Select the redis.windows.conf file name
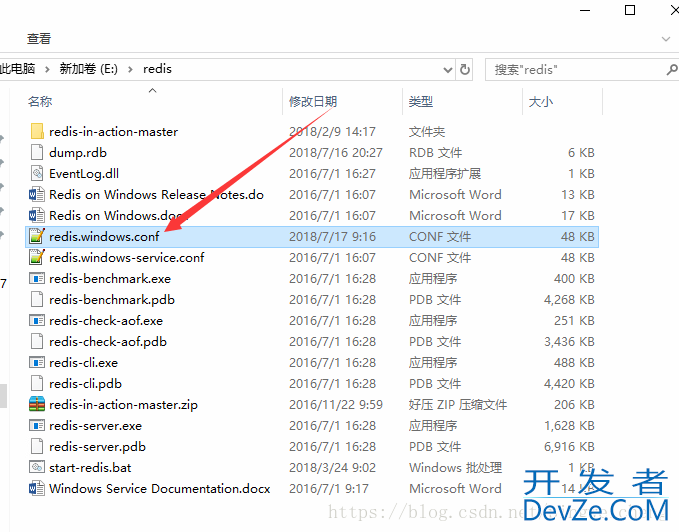Image resolution: width=679 pixels, height=532 pixels. (104, 236)
